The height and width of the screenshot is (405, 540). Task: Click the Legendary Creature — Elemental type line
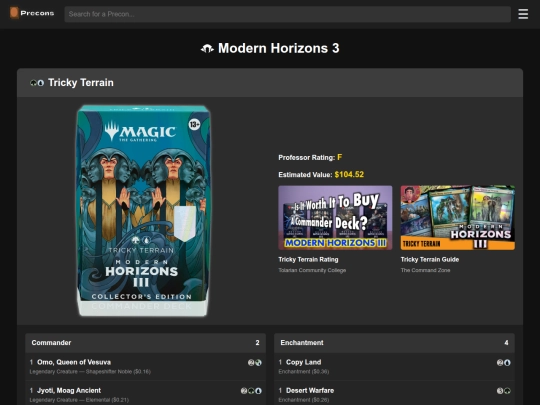[79, 400]
